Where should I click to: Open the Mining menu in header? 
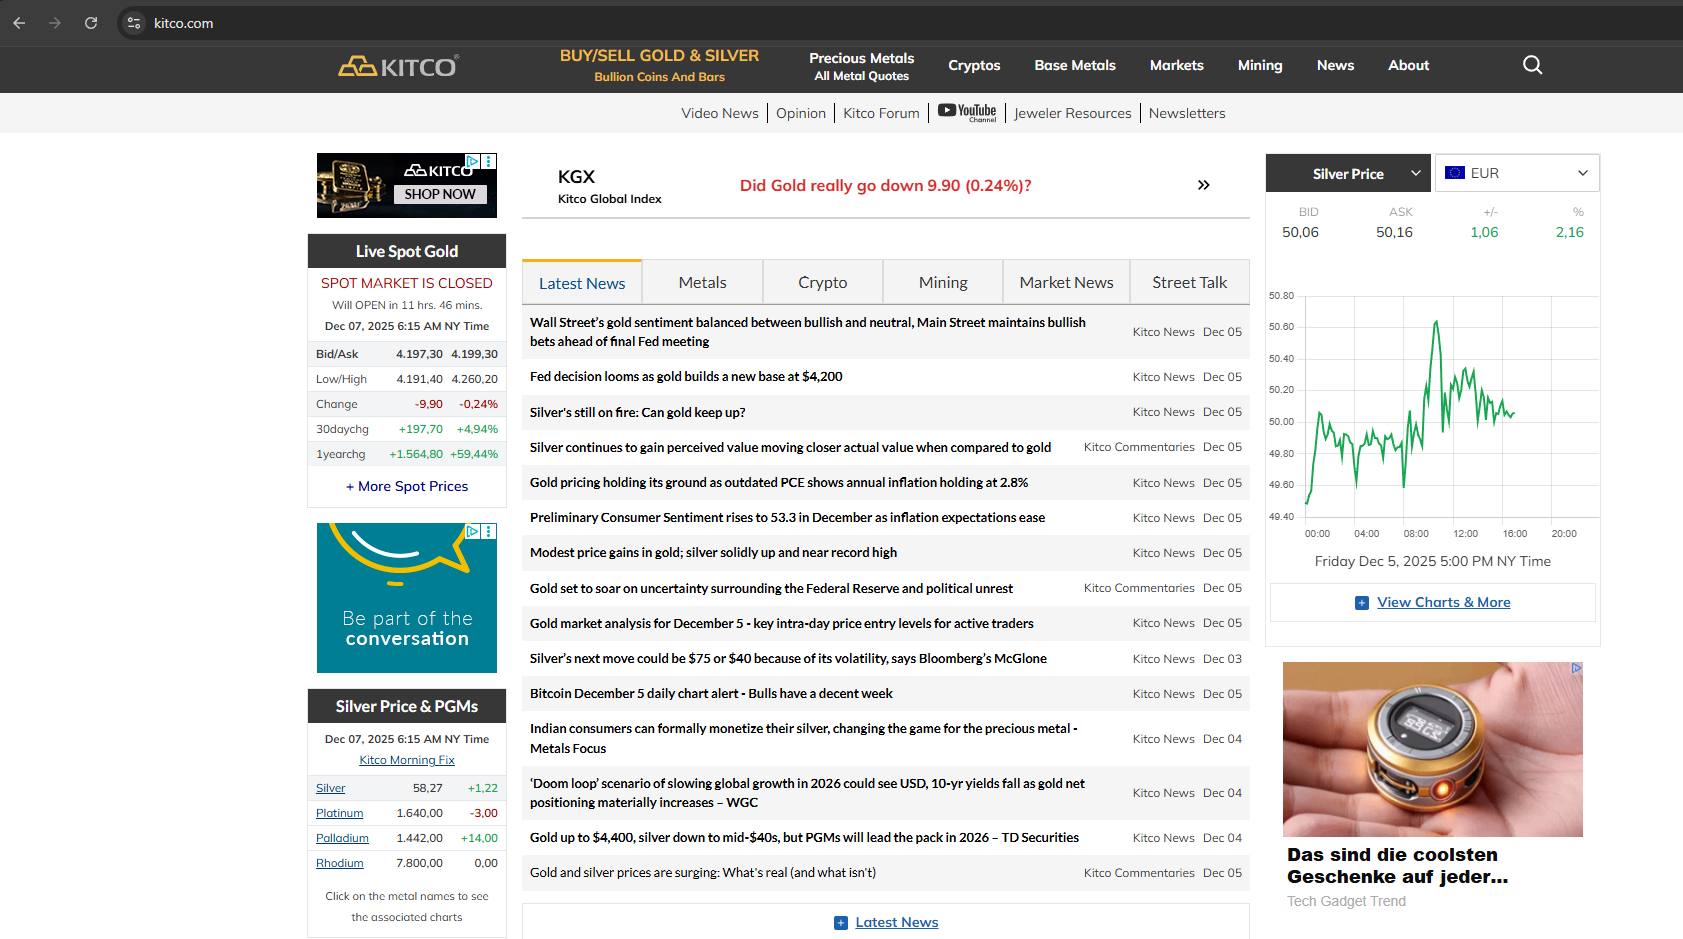pos(1260,65)
